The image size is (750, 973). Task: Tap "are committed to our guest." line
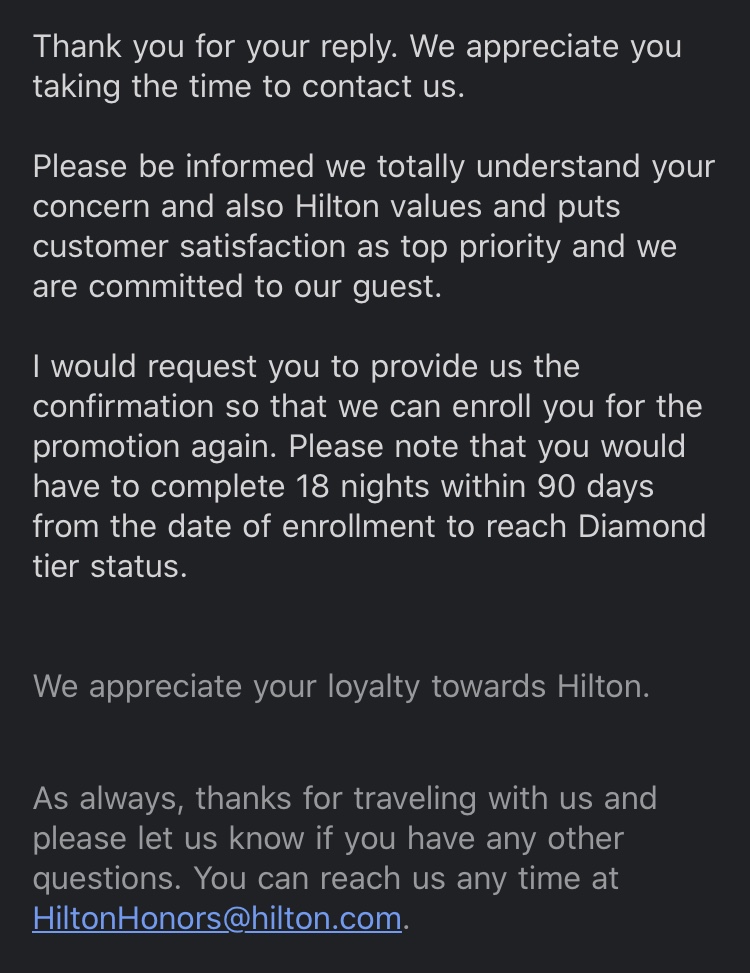pyautogui.click(x=237, y=287)
